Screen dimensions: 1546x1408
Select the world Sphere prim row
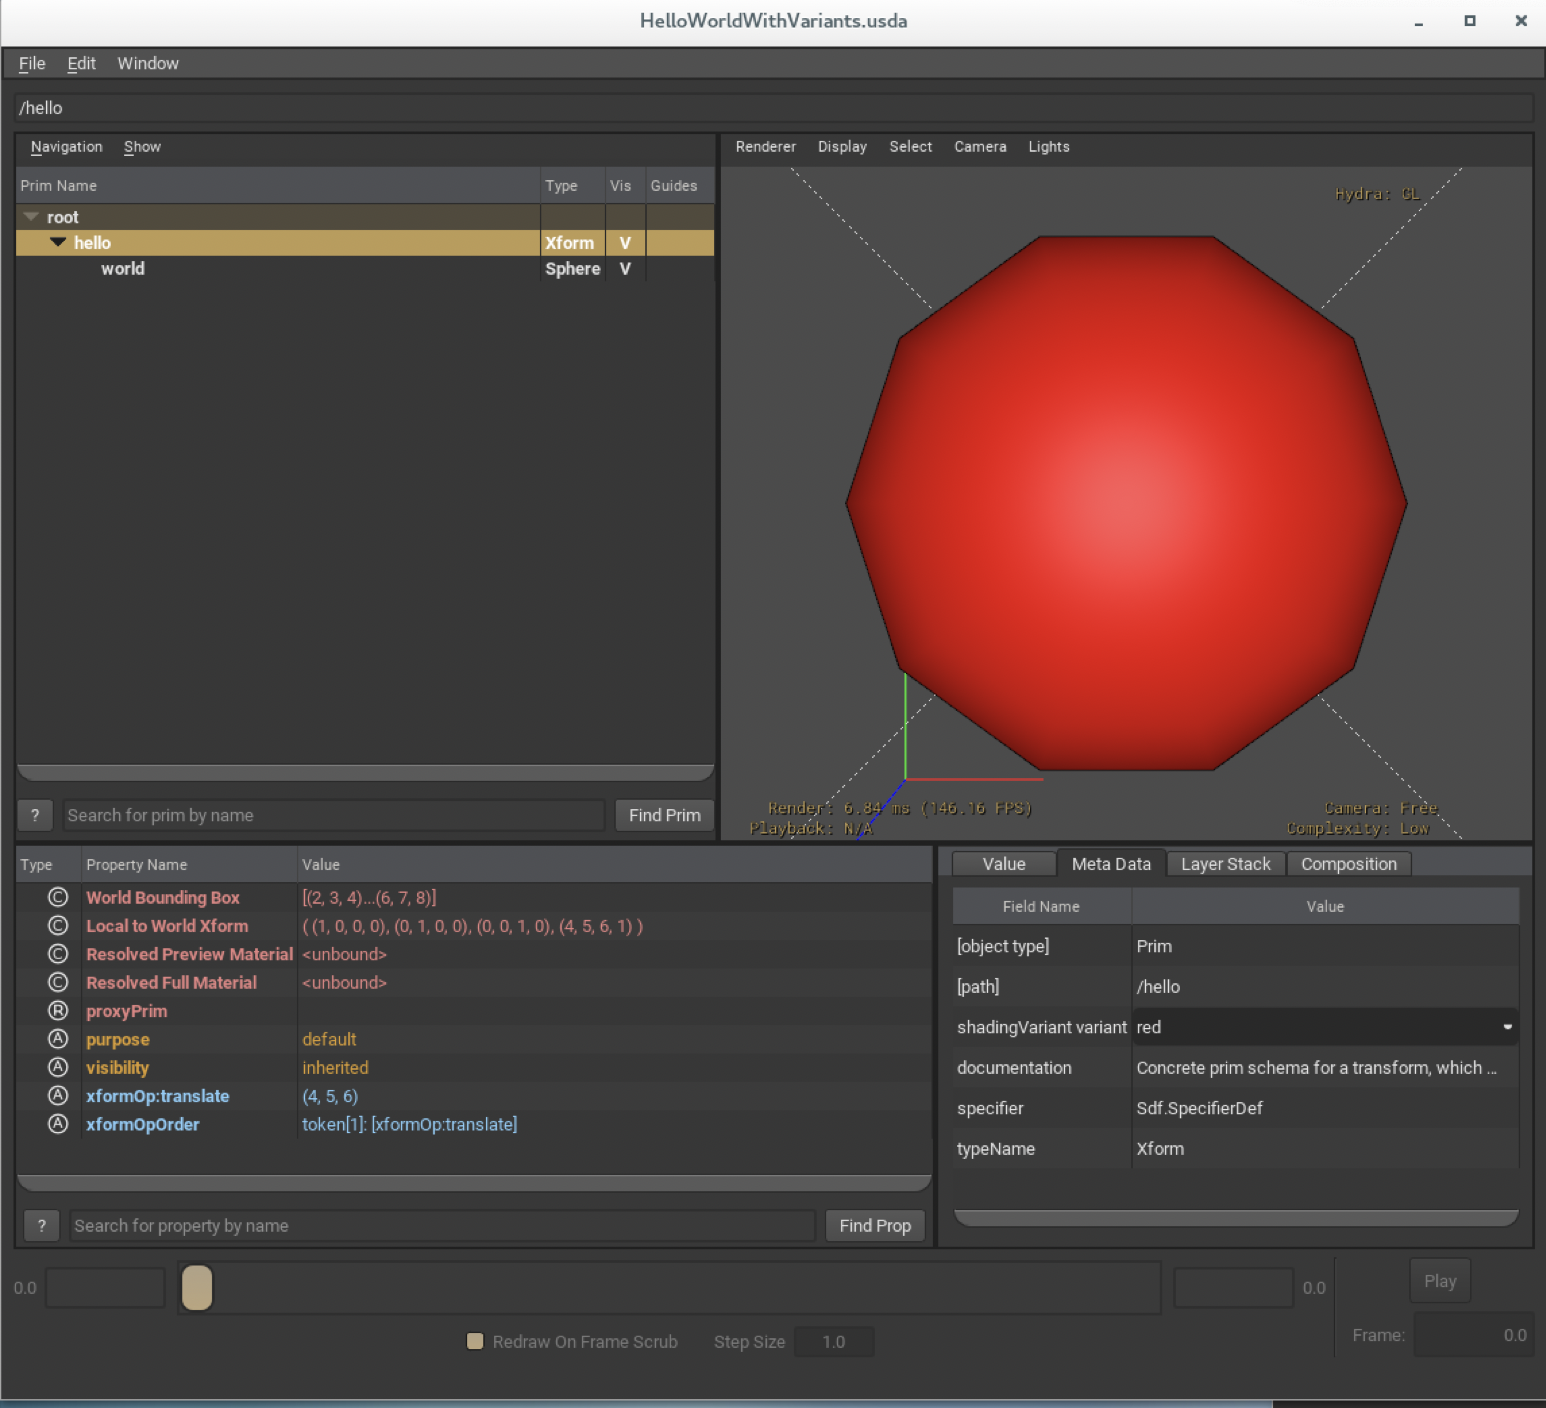coord(365,269)
